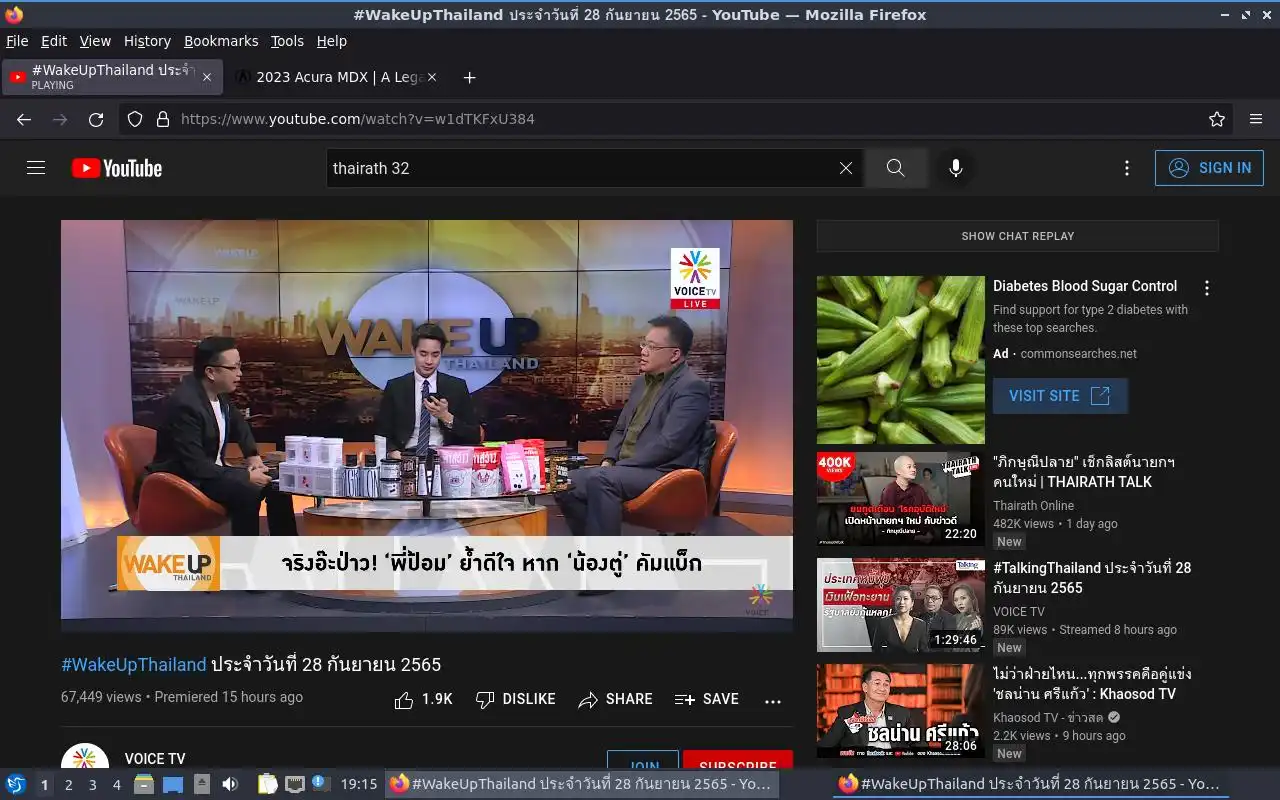Open the file manager taskbar icon
The height and width of the screenshot is (800, 1280).
pyautogui.click(x=144, y=785)
